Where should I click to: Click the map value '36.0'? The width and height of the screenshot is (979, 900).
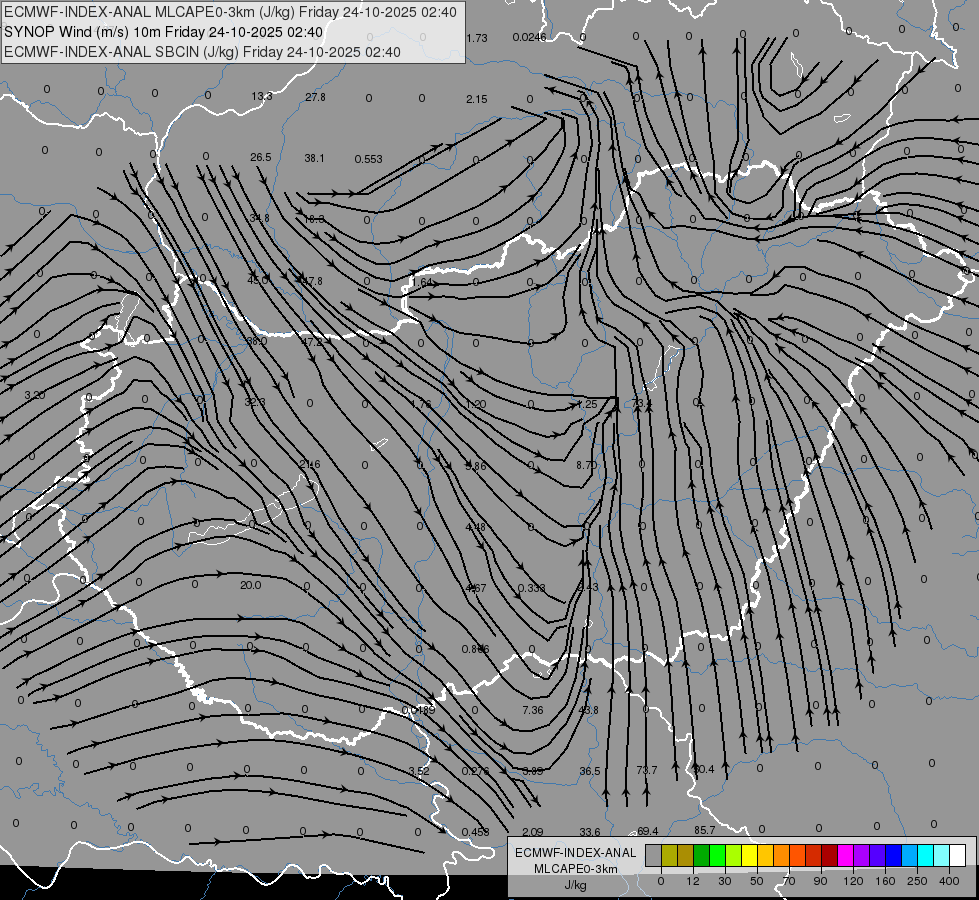pos(257,341)
